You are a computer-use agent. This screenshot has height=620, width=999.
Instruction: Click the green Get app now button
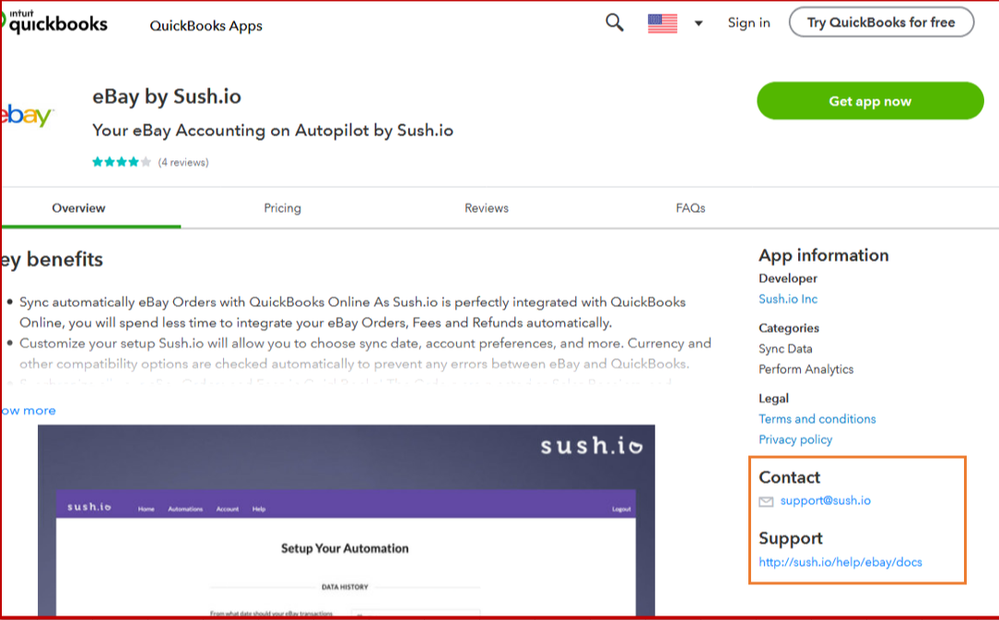(870, 101)
